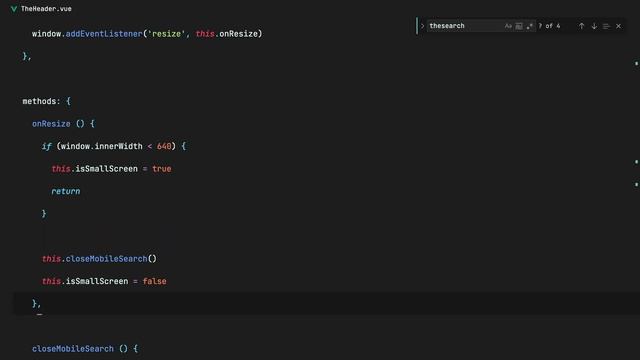Screen dimensions: 640x360
Task: Go to next match arrow
Action: [594, 26]
